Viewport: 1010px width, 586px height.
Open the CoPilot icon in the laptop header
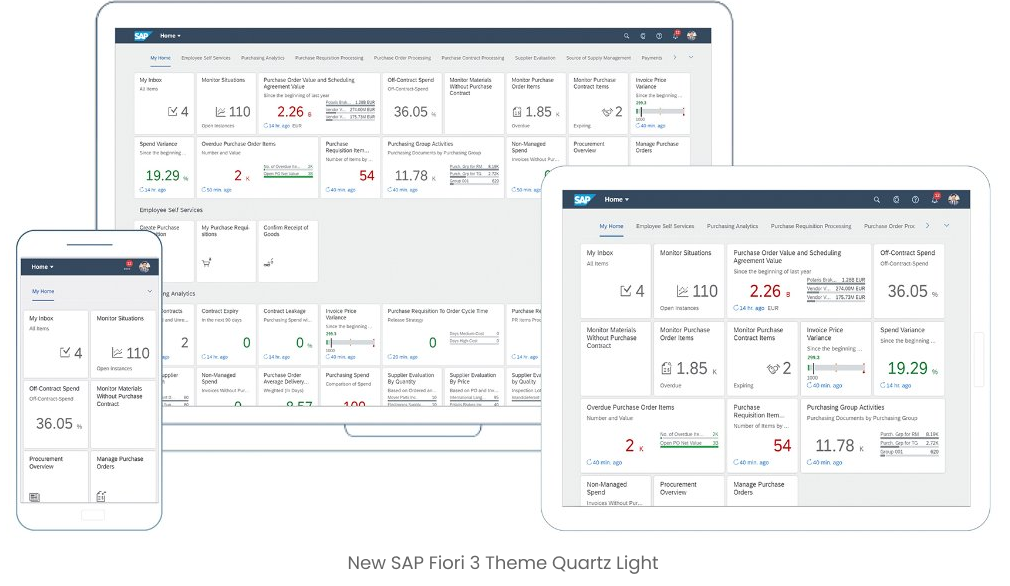(643, 36)
